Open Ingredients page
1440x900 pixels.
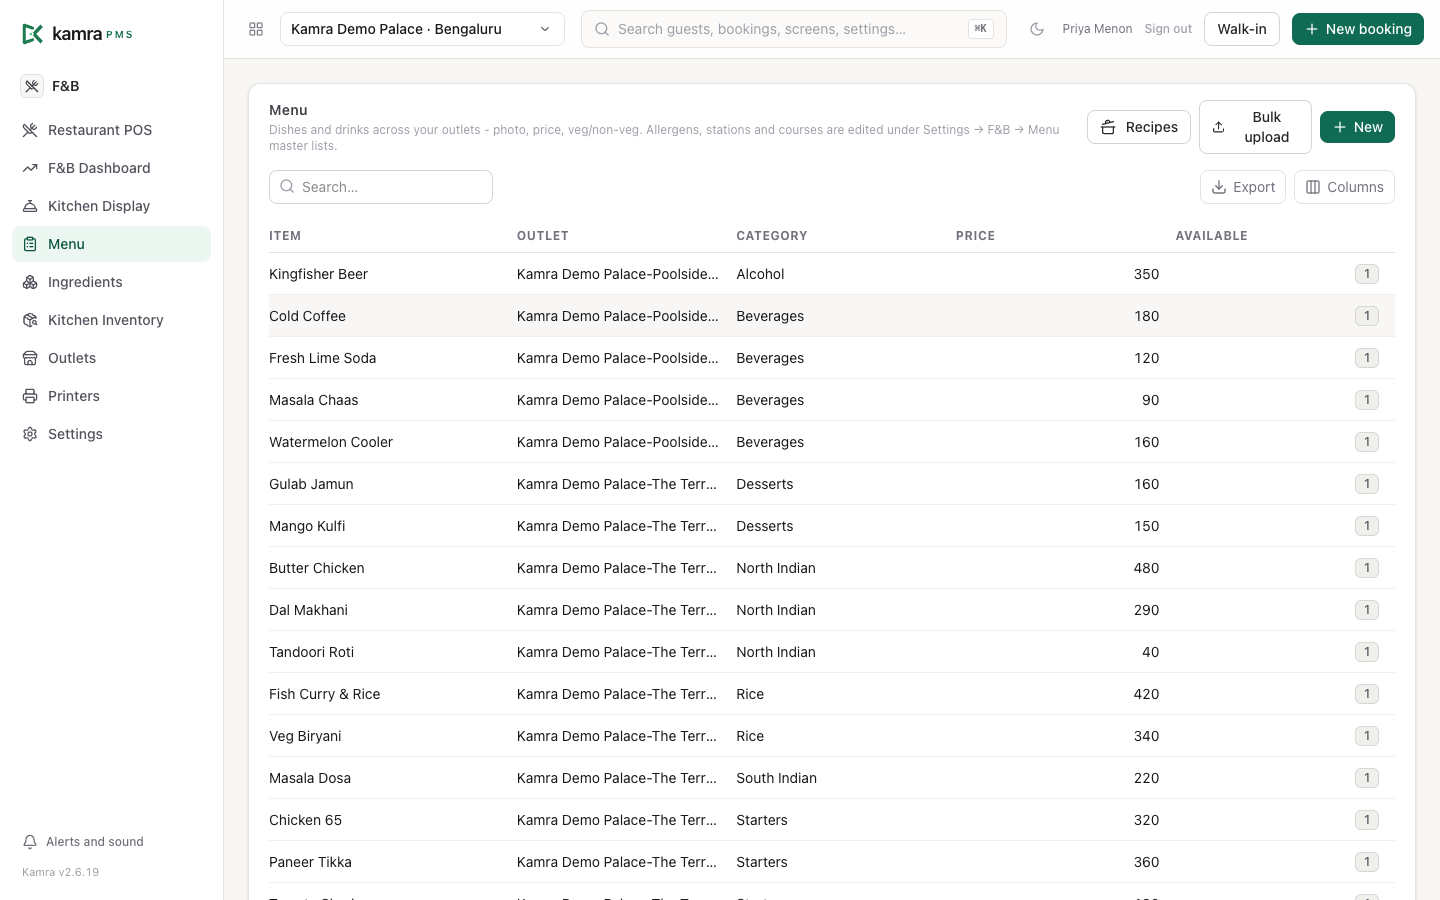(111, 282)
